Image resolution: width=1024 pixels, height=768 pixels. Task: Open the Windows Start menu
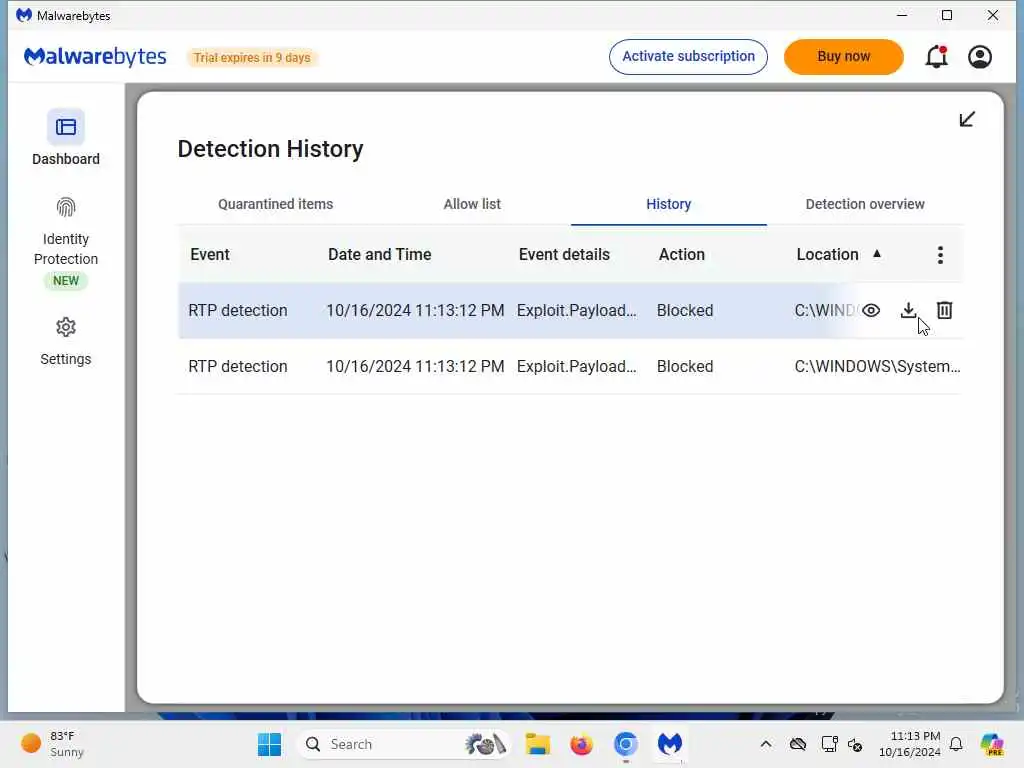(269, 744)
